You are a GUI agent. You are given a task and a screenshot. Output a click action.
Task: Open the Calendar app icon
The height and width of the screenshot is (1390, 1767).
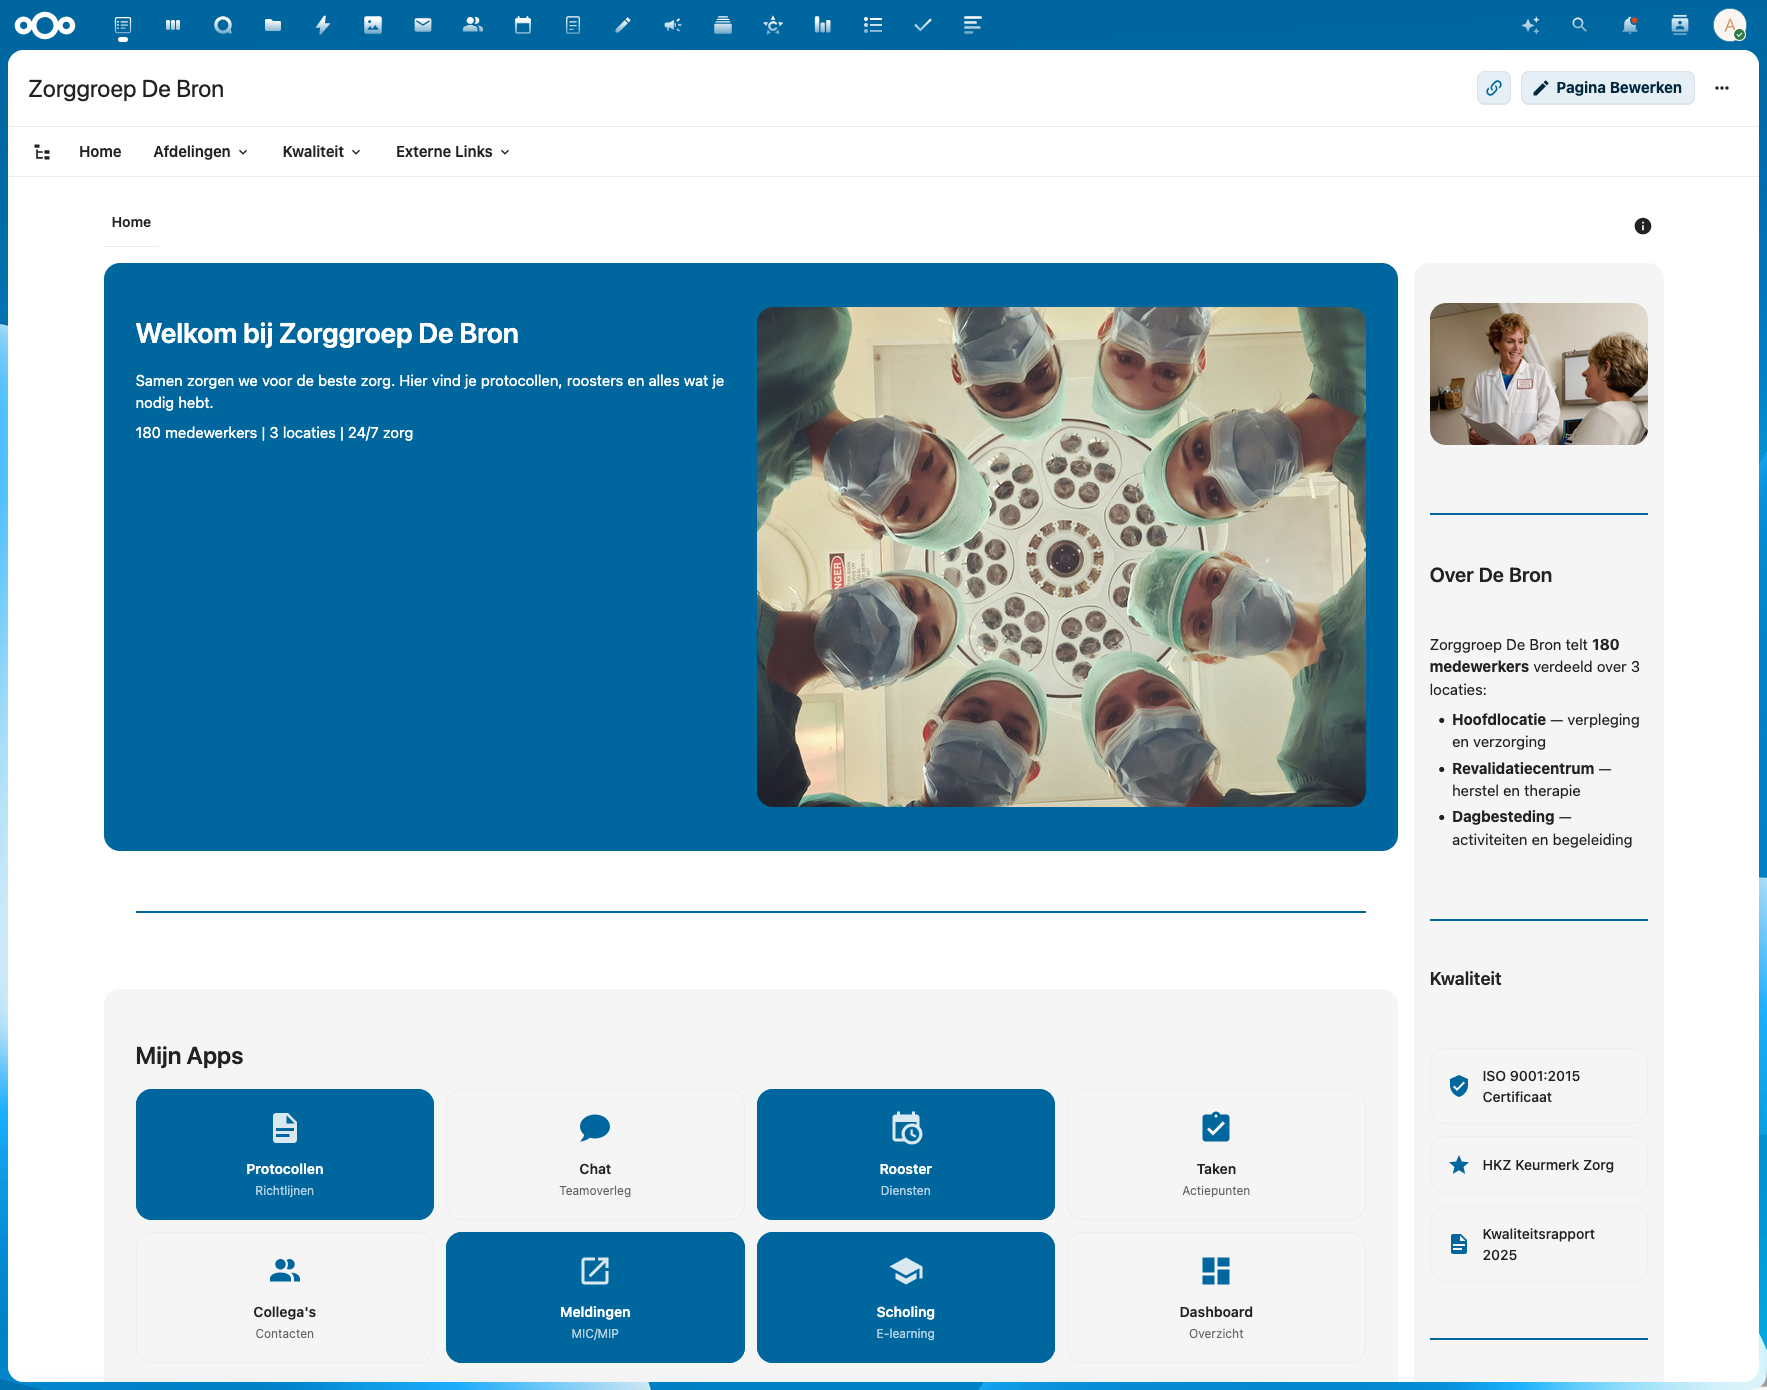tap(523, 25)
